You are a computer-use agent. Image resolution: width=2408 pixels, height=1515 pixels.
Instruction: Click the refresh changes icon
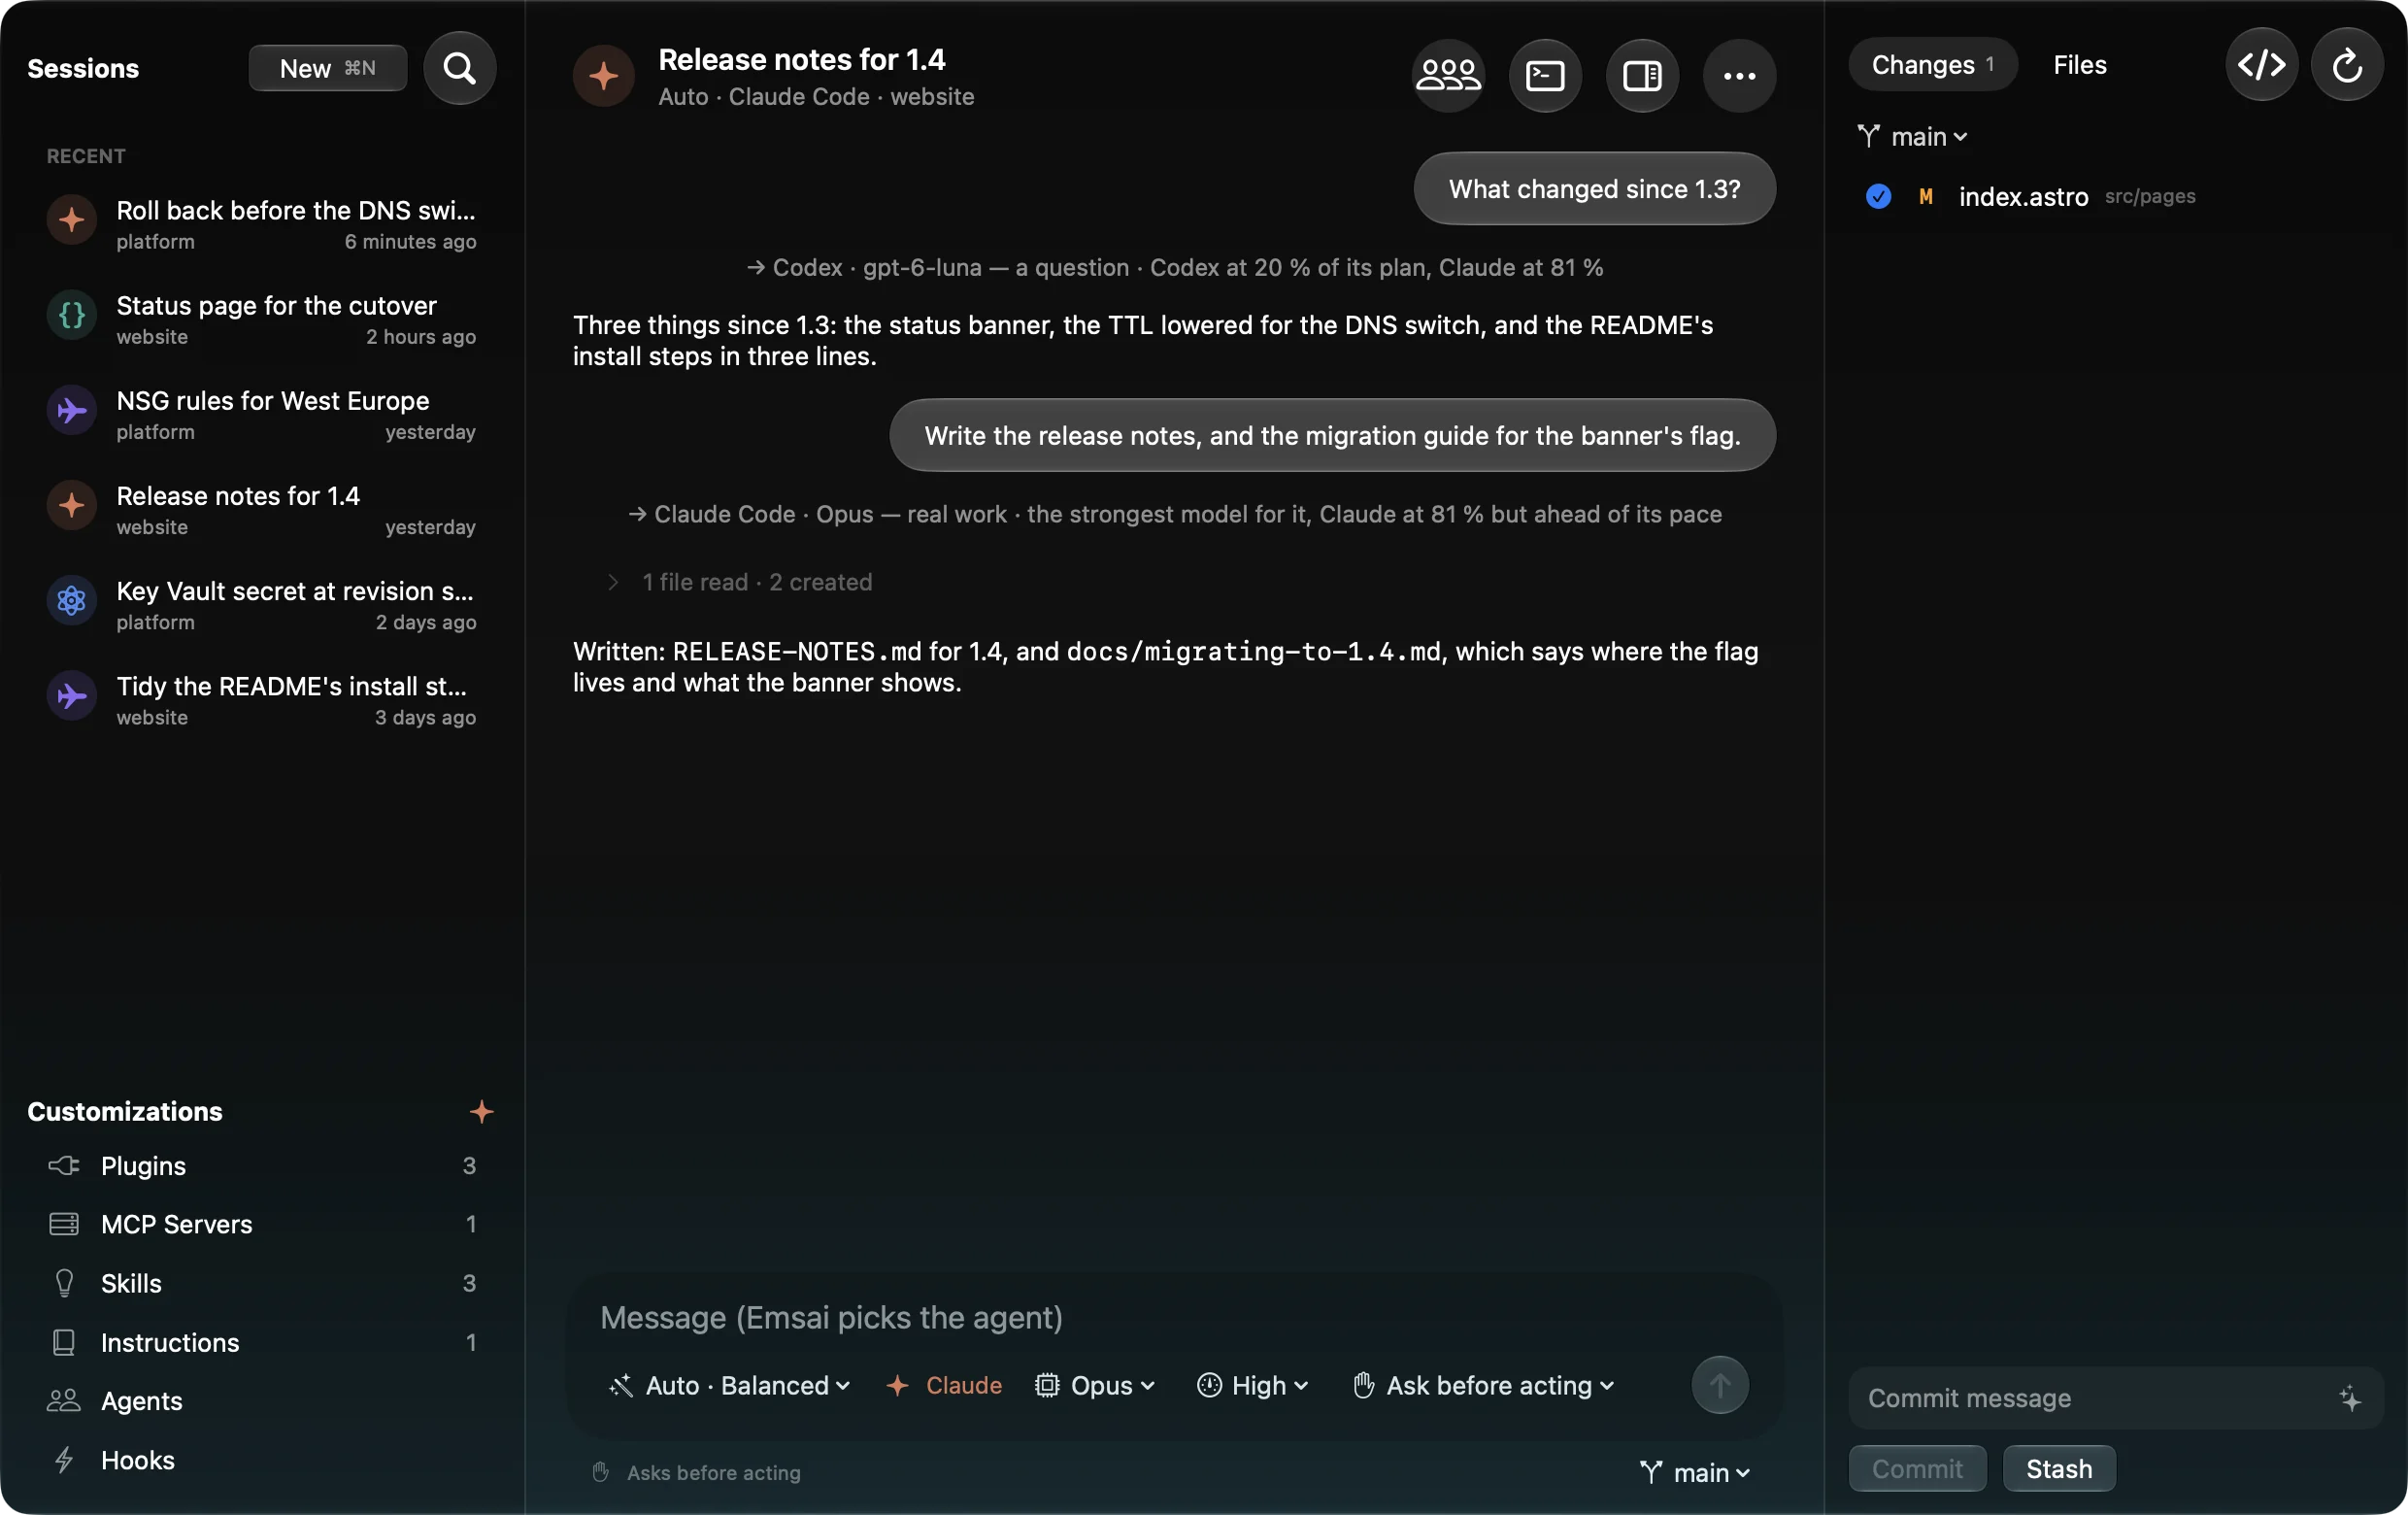2346,65
